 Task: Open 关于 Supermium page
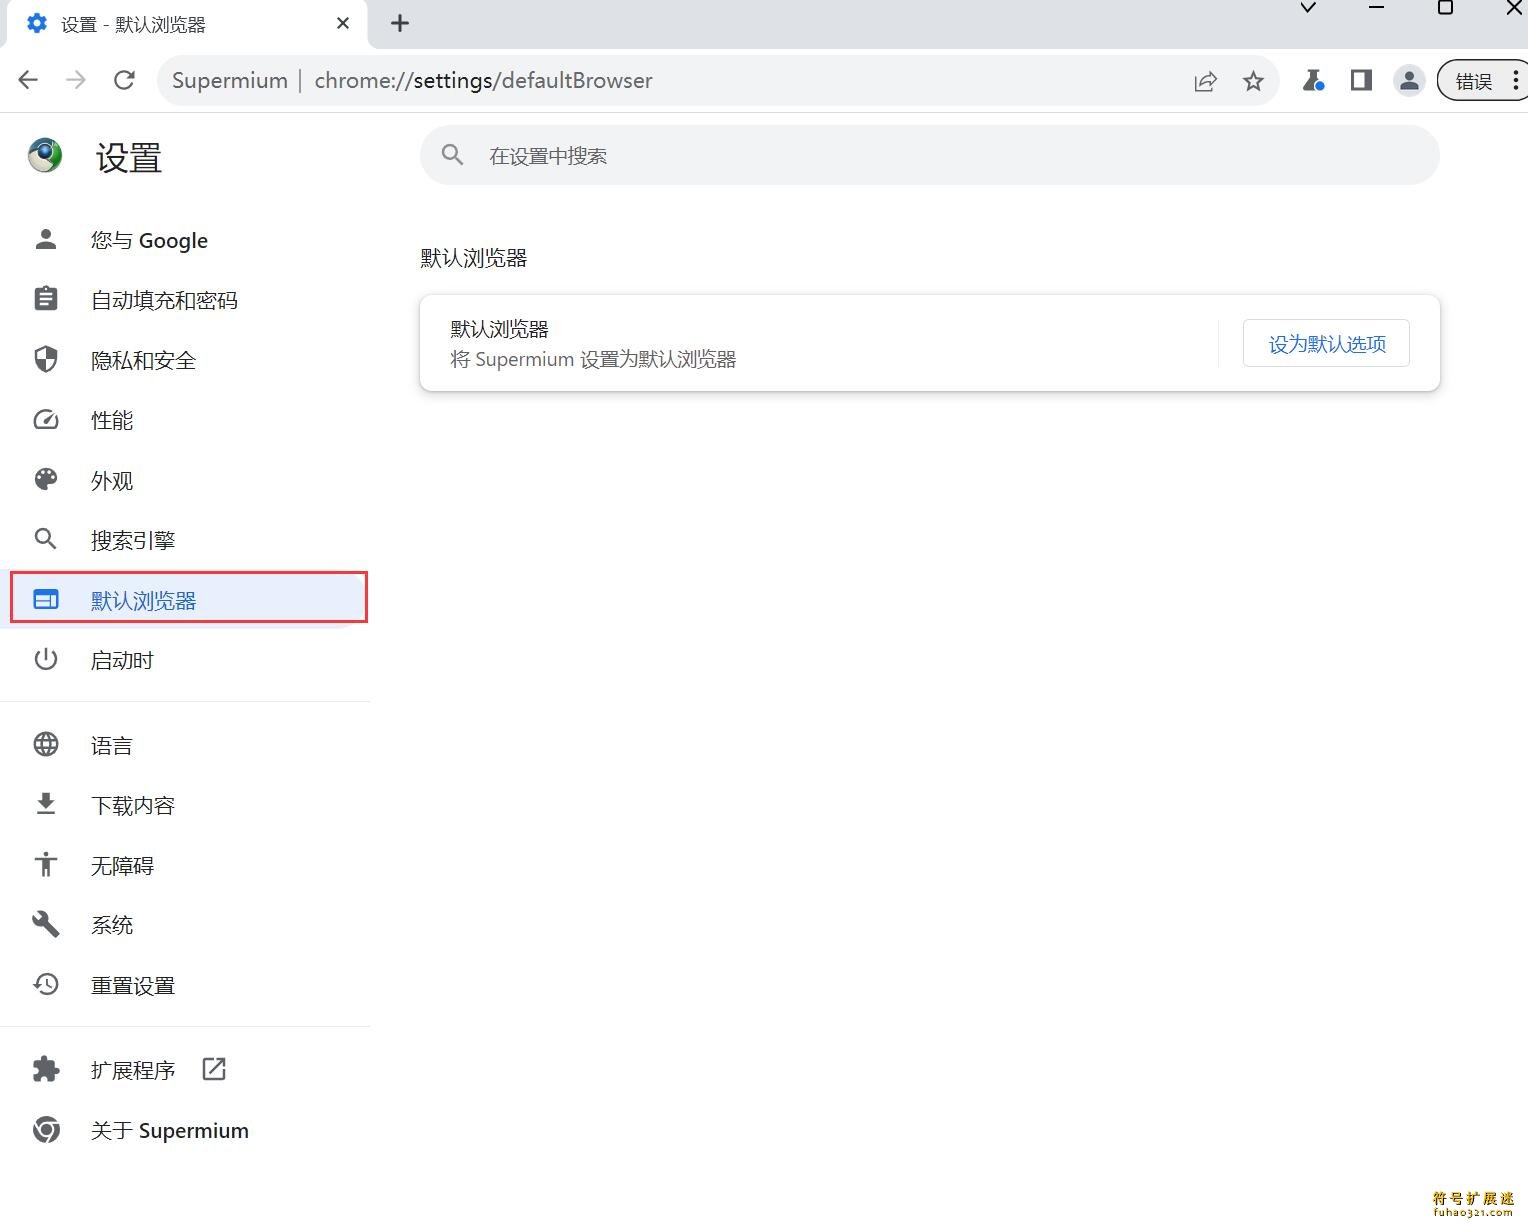[x=185, y=1130]
